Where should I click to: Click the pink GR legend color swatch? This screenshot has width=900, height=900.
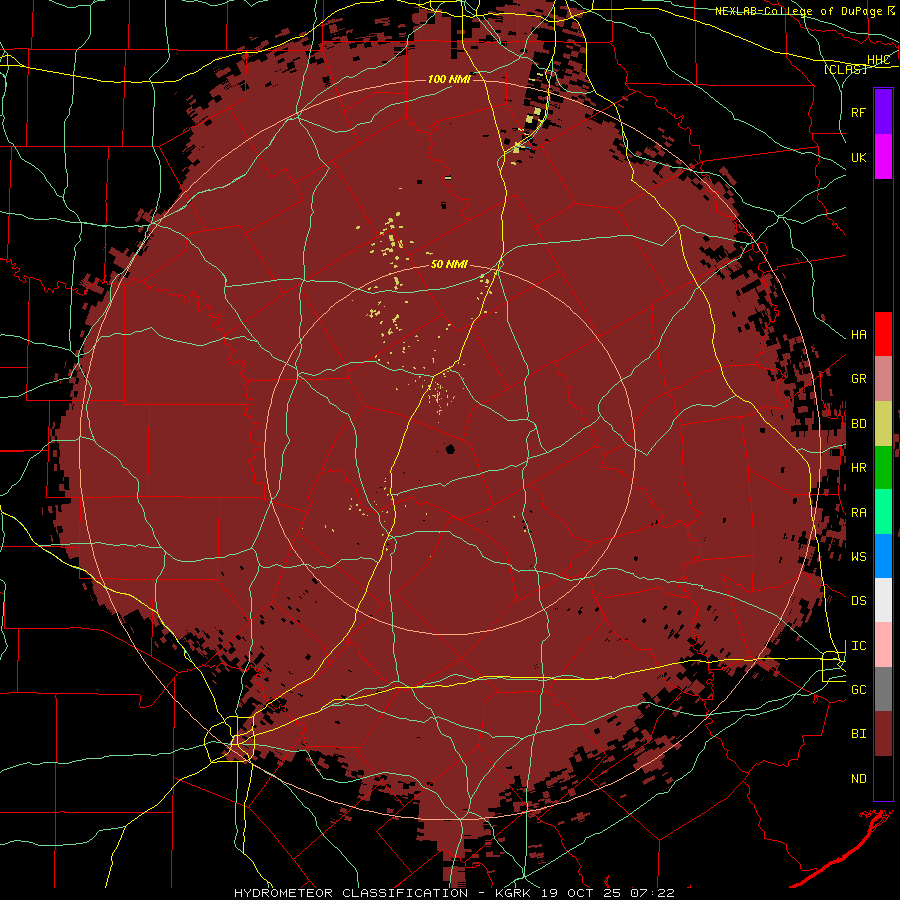click(883, 379)
